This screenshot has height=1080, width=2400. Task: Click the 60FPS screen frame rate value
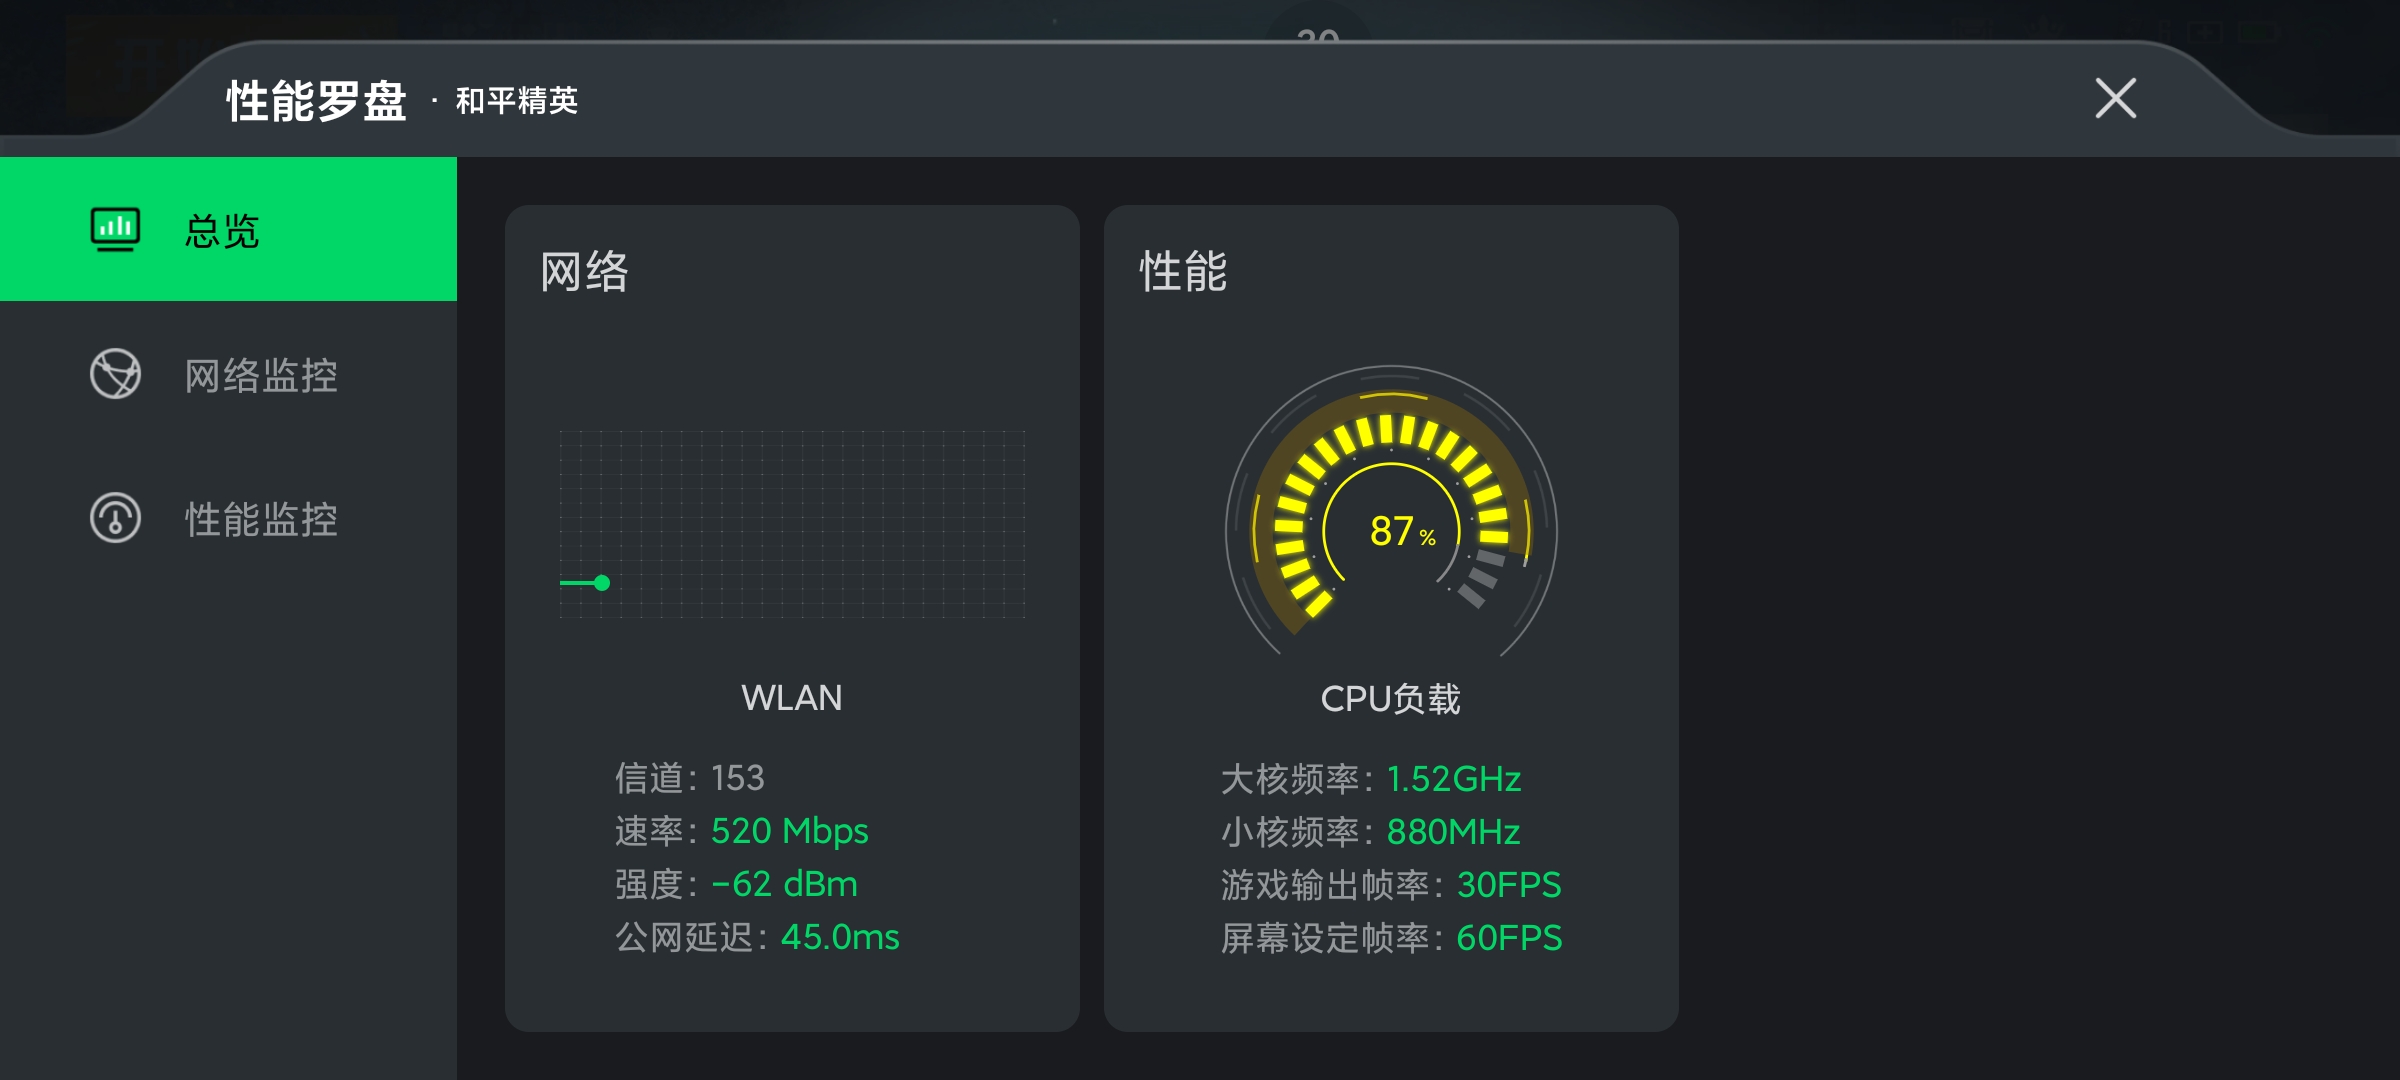(1509, 938)
